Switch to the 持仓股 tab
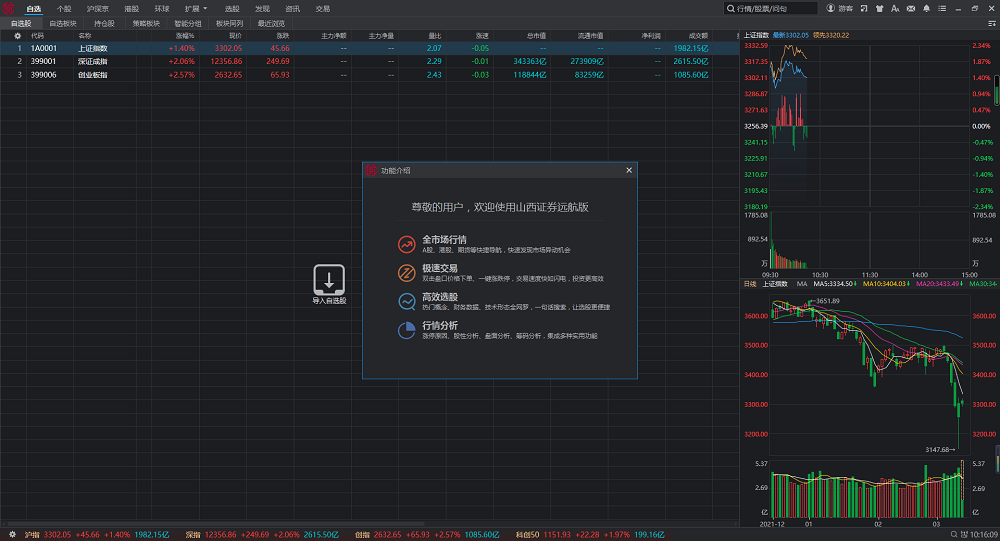The image size is (1000, 541). [x=105, y=24]
